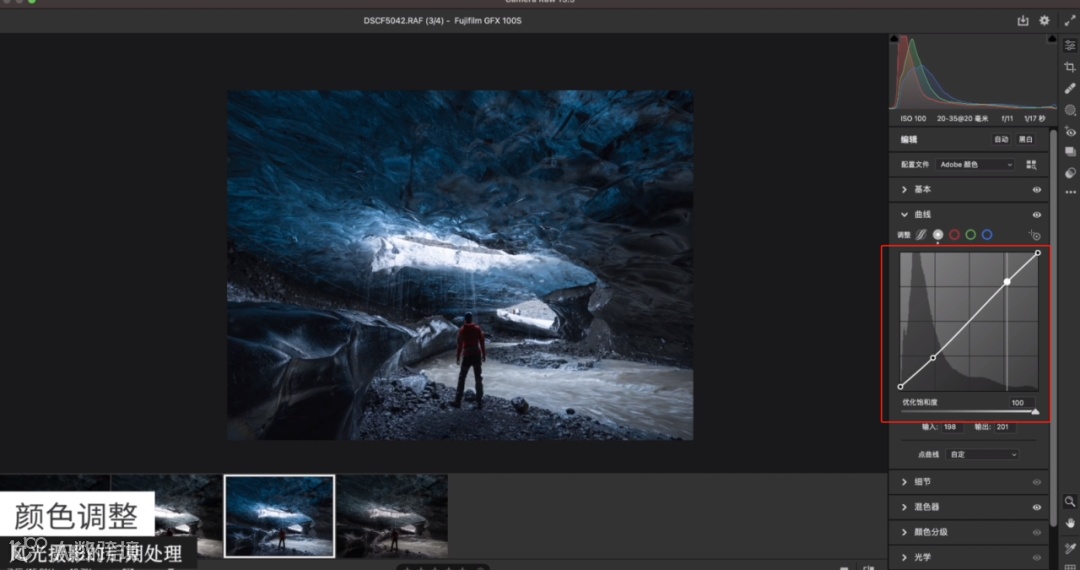
Task: Open the three-dot more settings menu
Action: click(x=1070, y=192)
